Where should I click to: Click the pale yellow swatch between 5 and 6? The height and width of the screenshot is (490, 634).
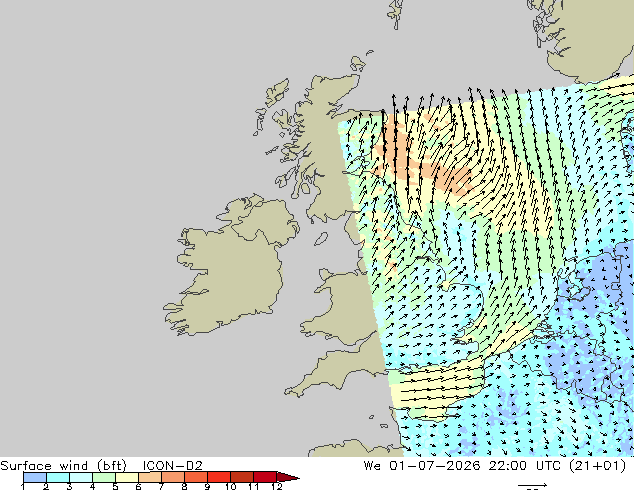coord(127,477)
